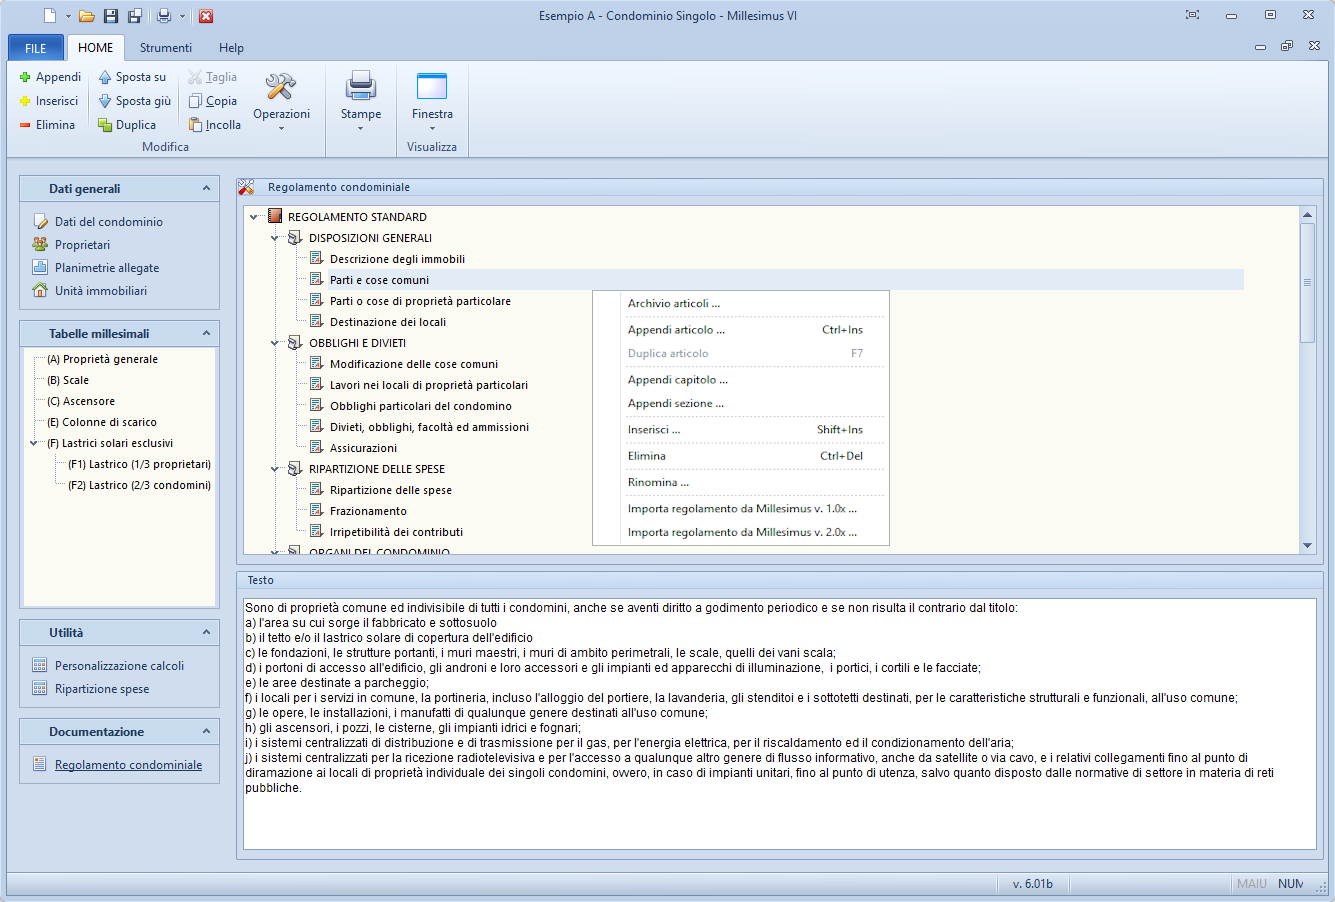The image size is (1335, 902).
Task: Click Appendi in the Modifica group
Action: (50, 77)
